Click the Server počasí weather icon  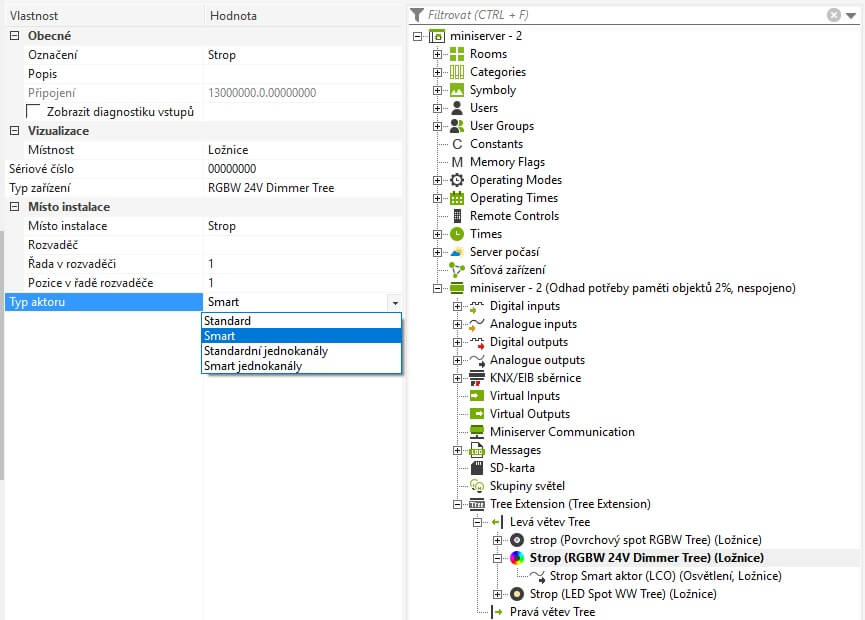tap(457, 252)
